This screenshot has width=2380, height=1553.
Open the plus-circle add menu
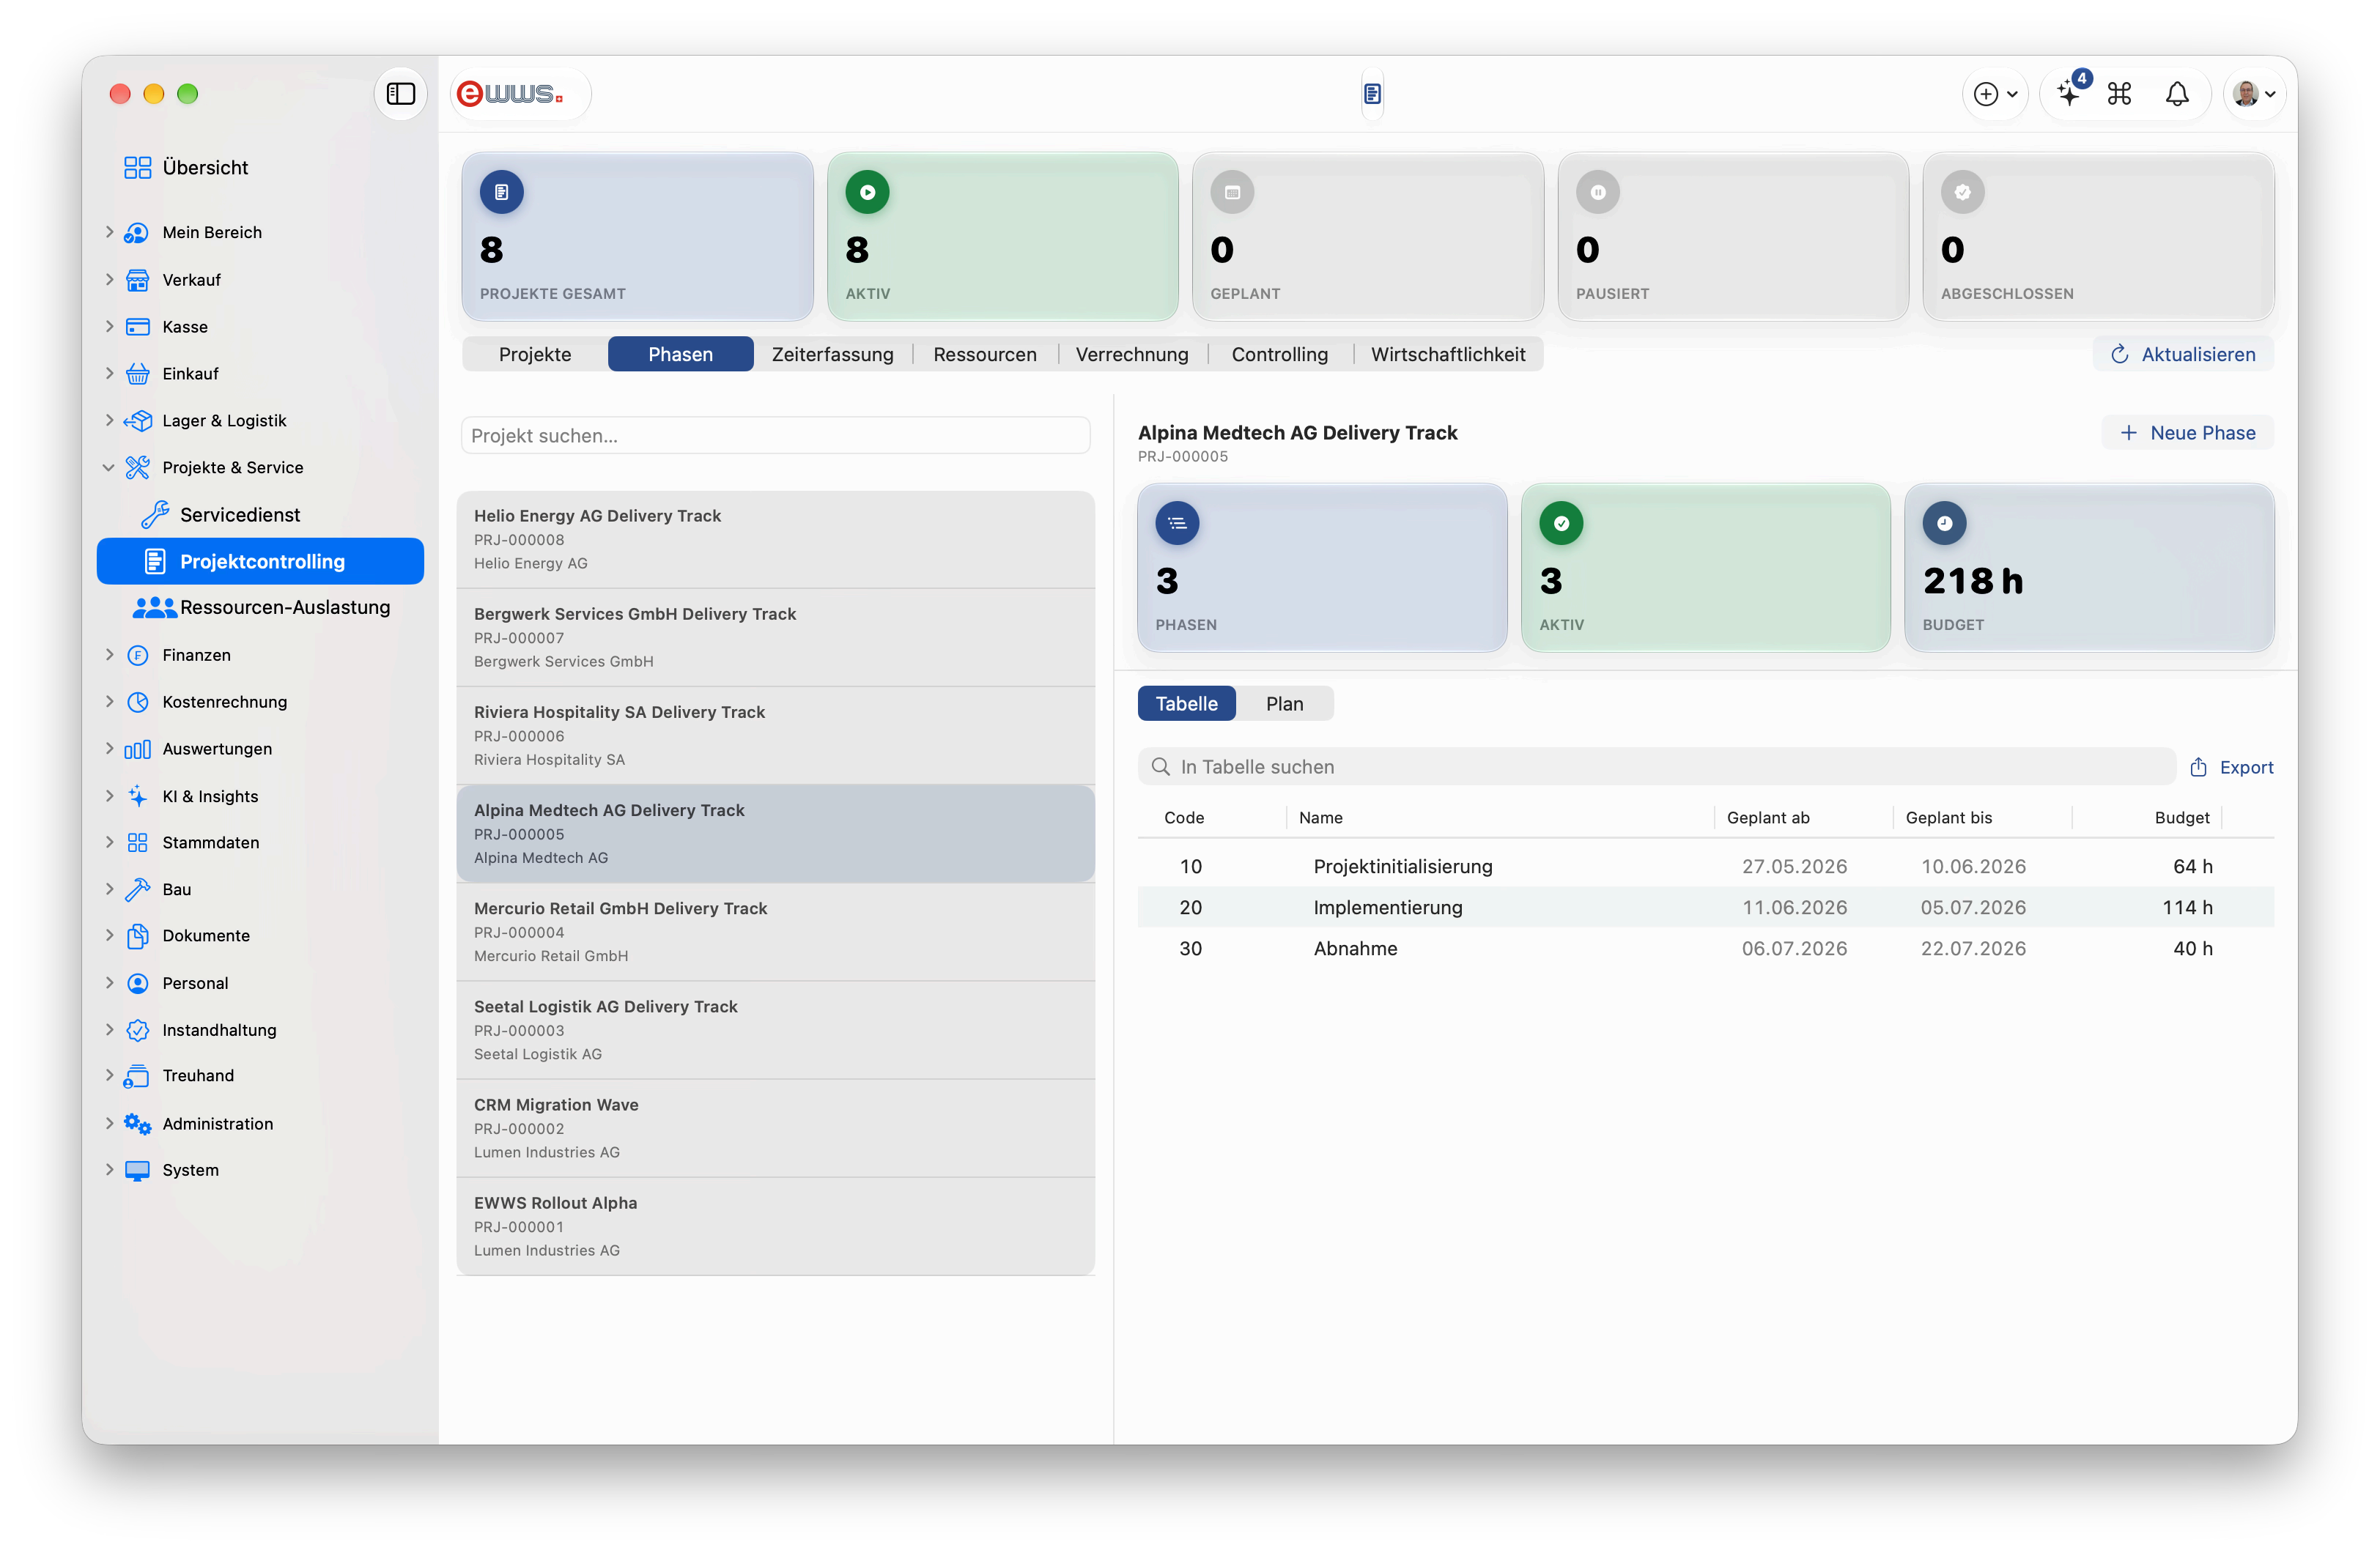pyautogui.click(x=1995, y=93)
